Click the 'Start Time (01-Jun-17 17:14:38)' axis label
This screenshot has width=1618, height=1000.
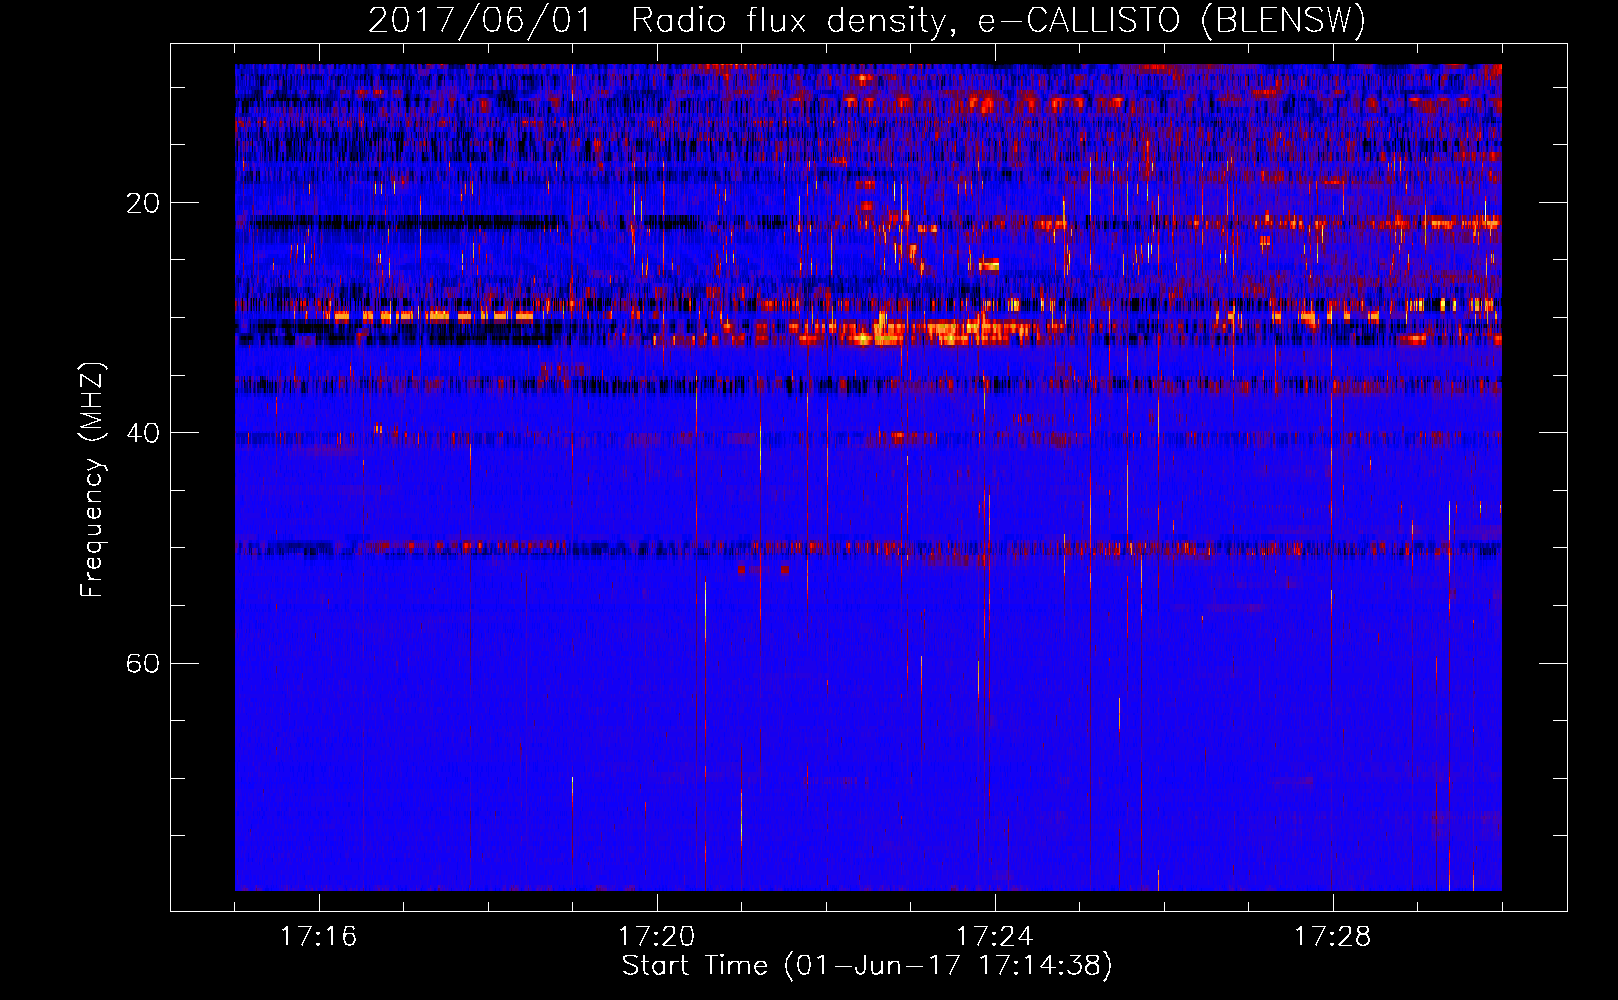pyautogui.click(x=867, y=966)
